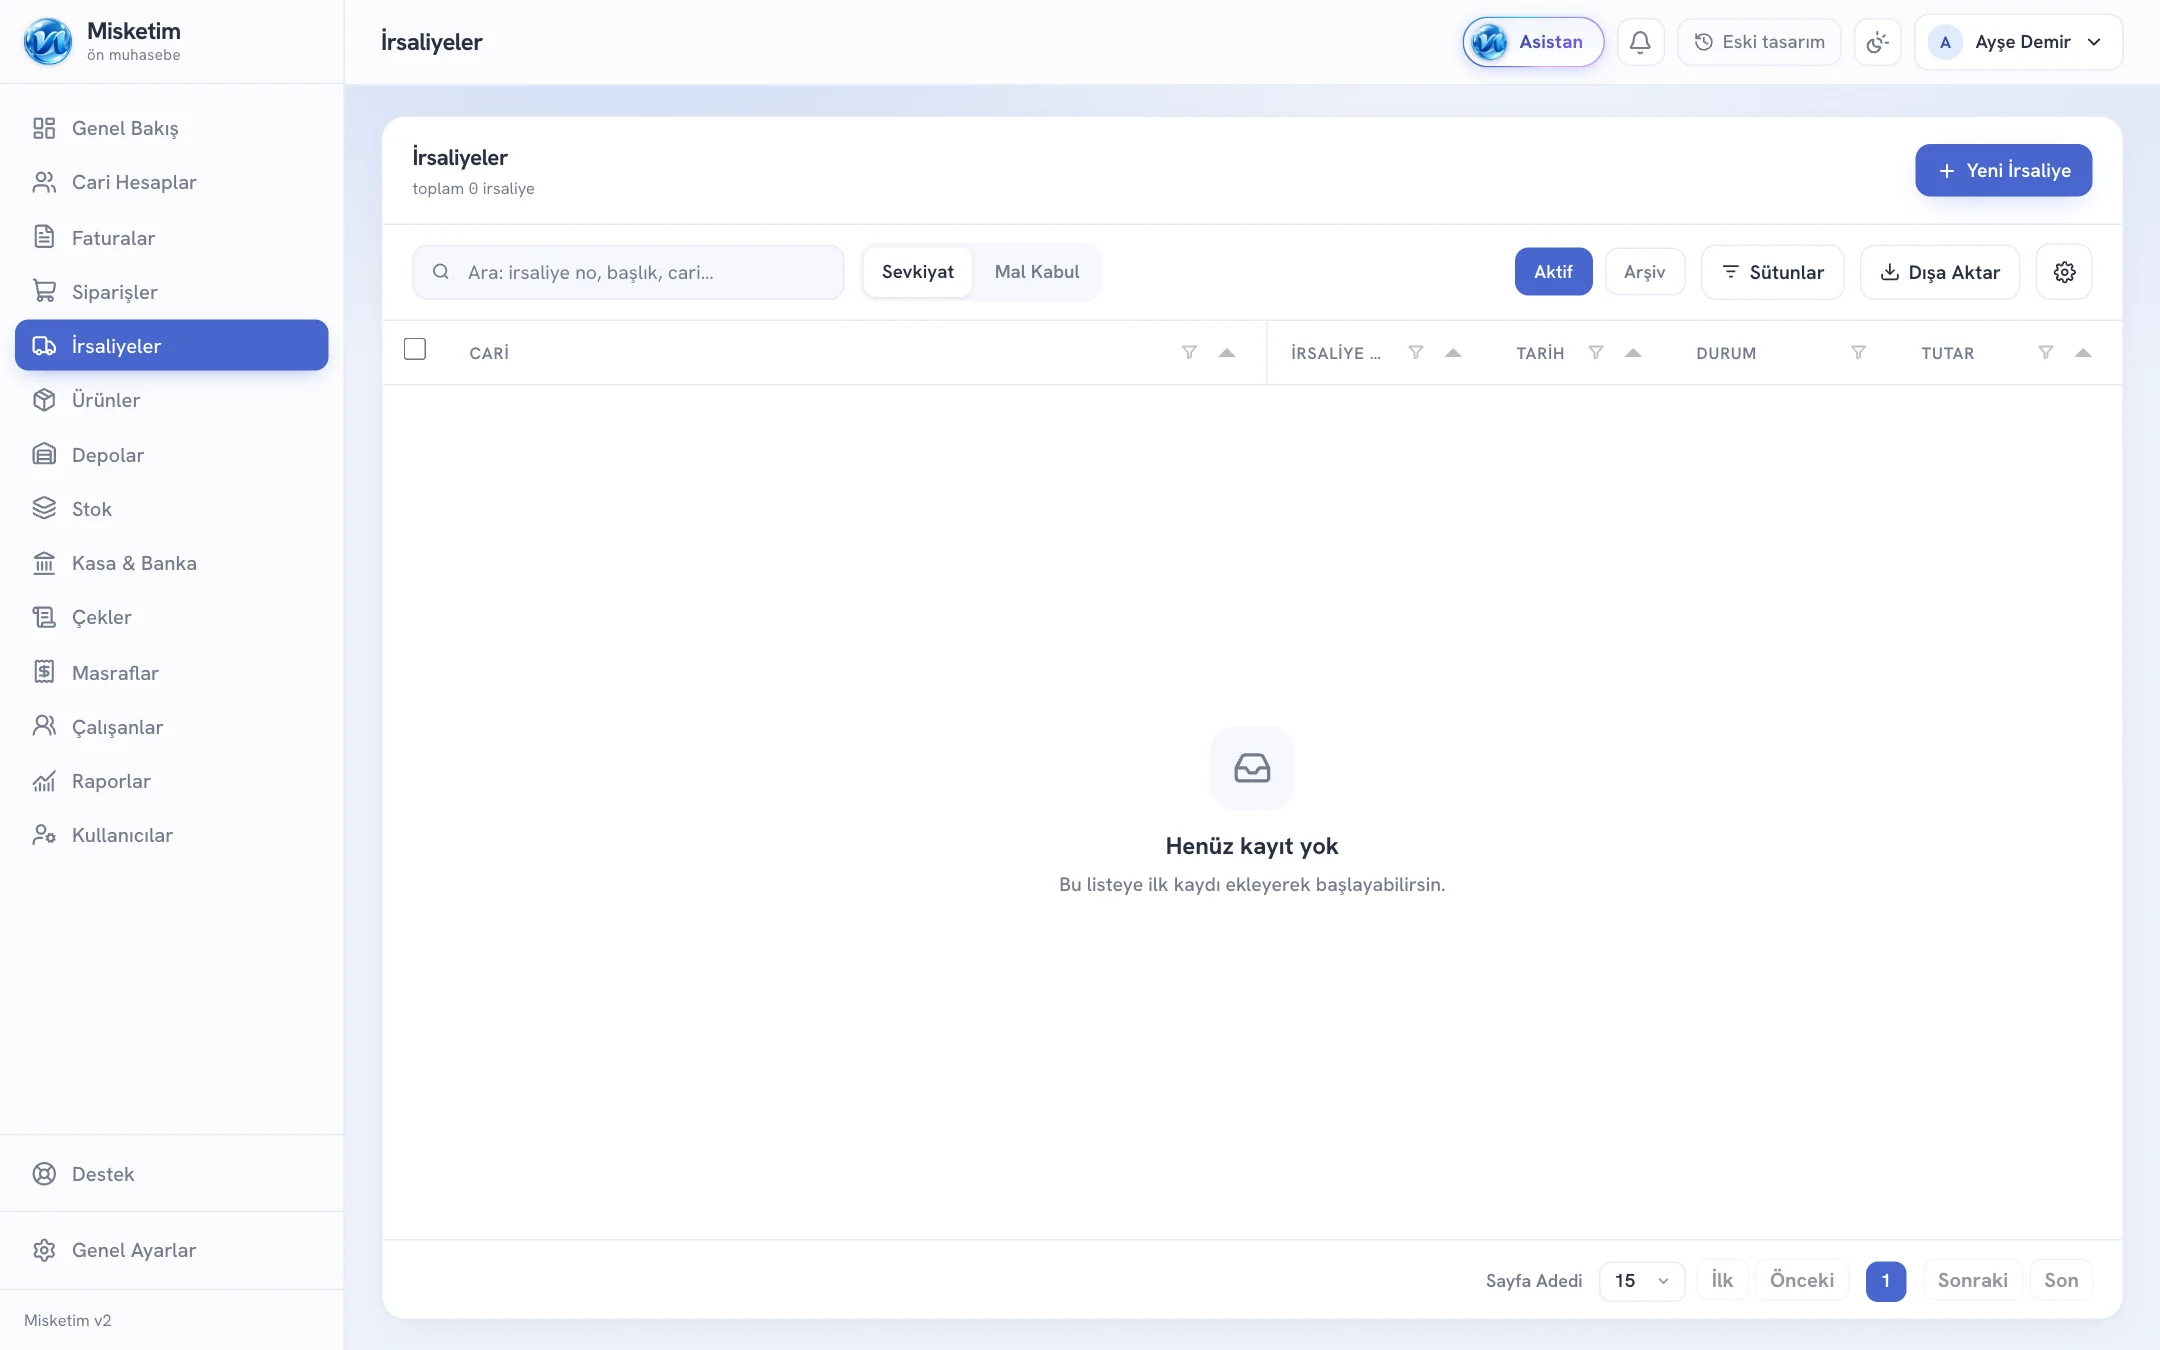Screen dimensions: 2160x1350
Task: Open the Sütunlar column chooser
Action: (x=1773, y=272)
